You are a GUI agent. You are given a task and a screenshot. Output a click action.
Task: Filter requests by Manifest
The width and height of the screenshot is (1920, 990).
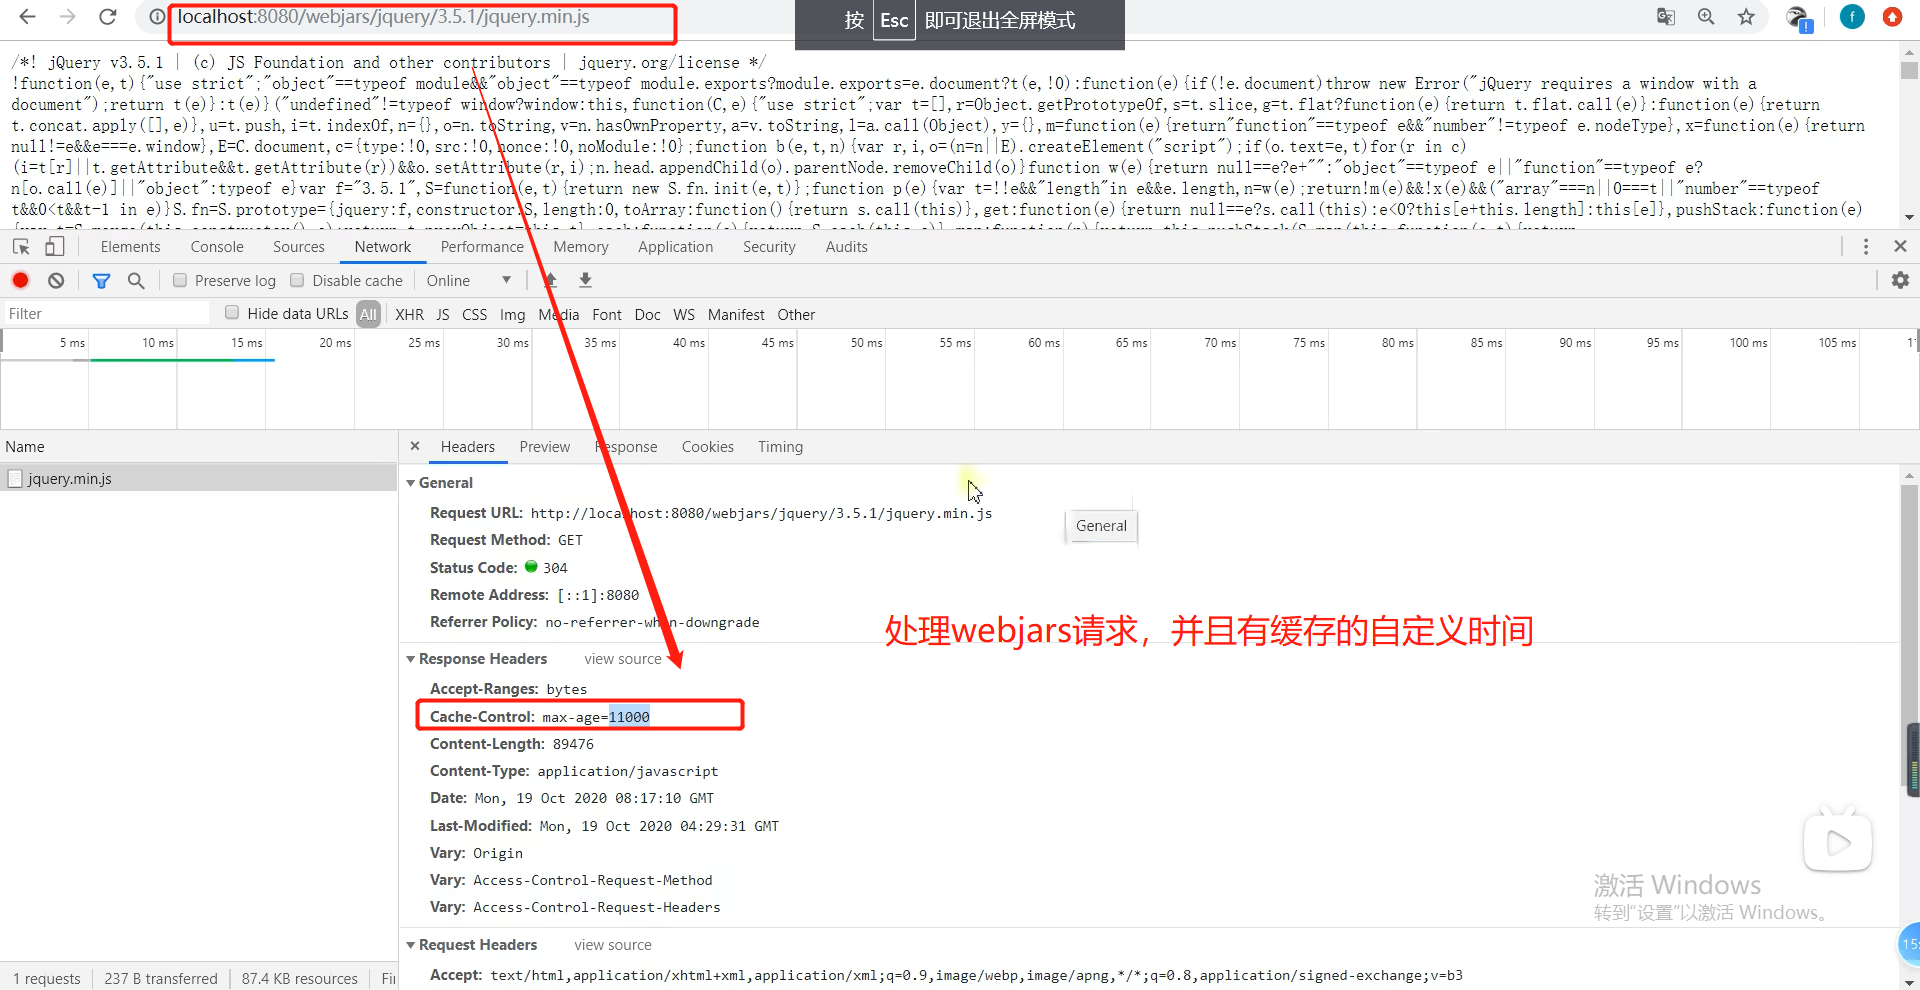tap(736, 314)
